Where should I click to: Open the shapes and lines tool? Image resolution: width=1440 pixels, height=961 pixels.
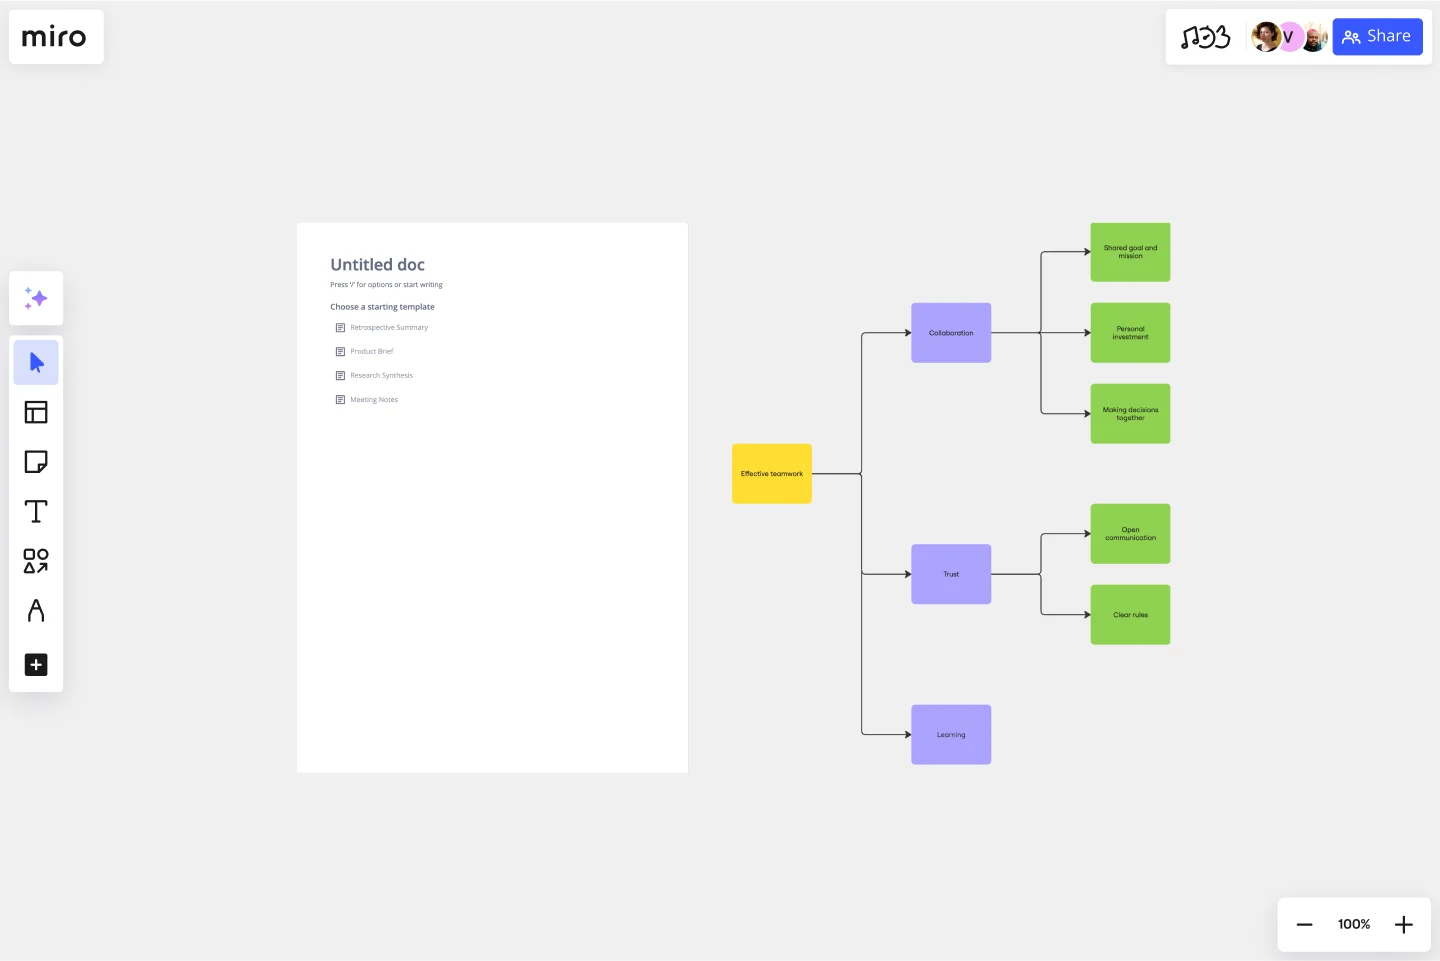(36, 561)
